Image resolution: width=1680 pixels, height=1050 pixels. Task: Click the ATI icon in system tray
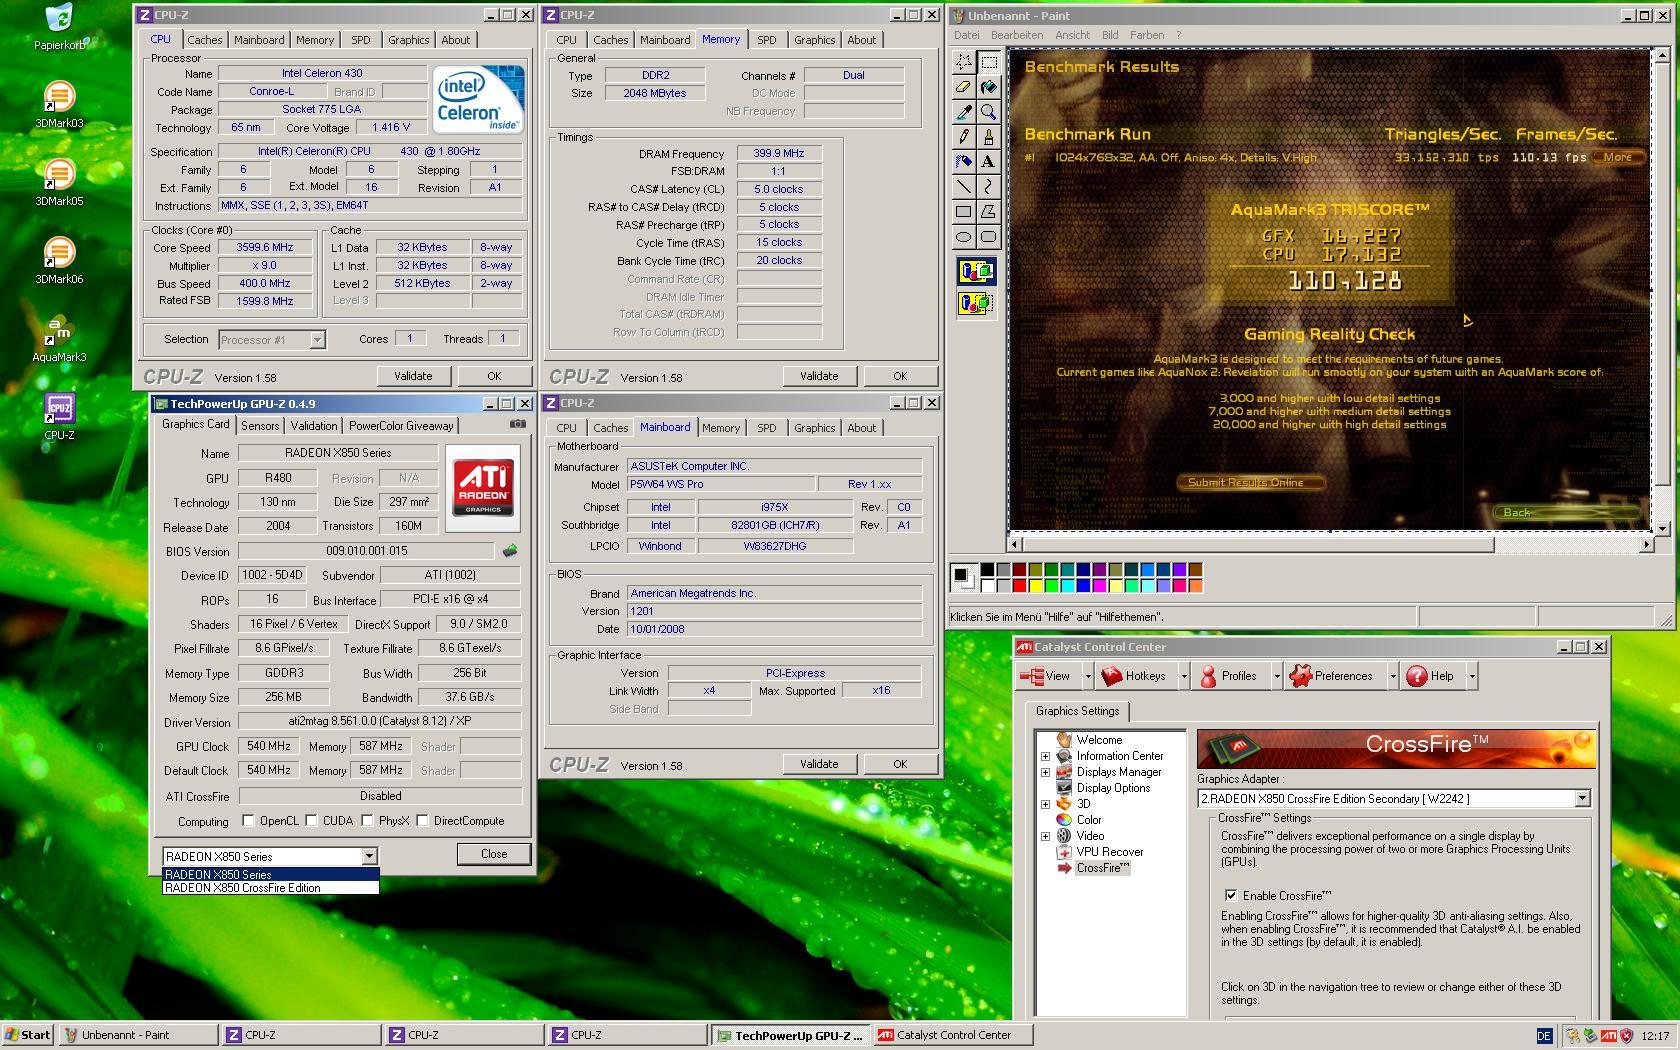click(x=1609, y=1036)
